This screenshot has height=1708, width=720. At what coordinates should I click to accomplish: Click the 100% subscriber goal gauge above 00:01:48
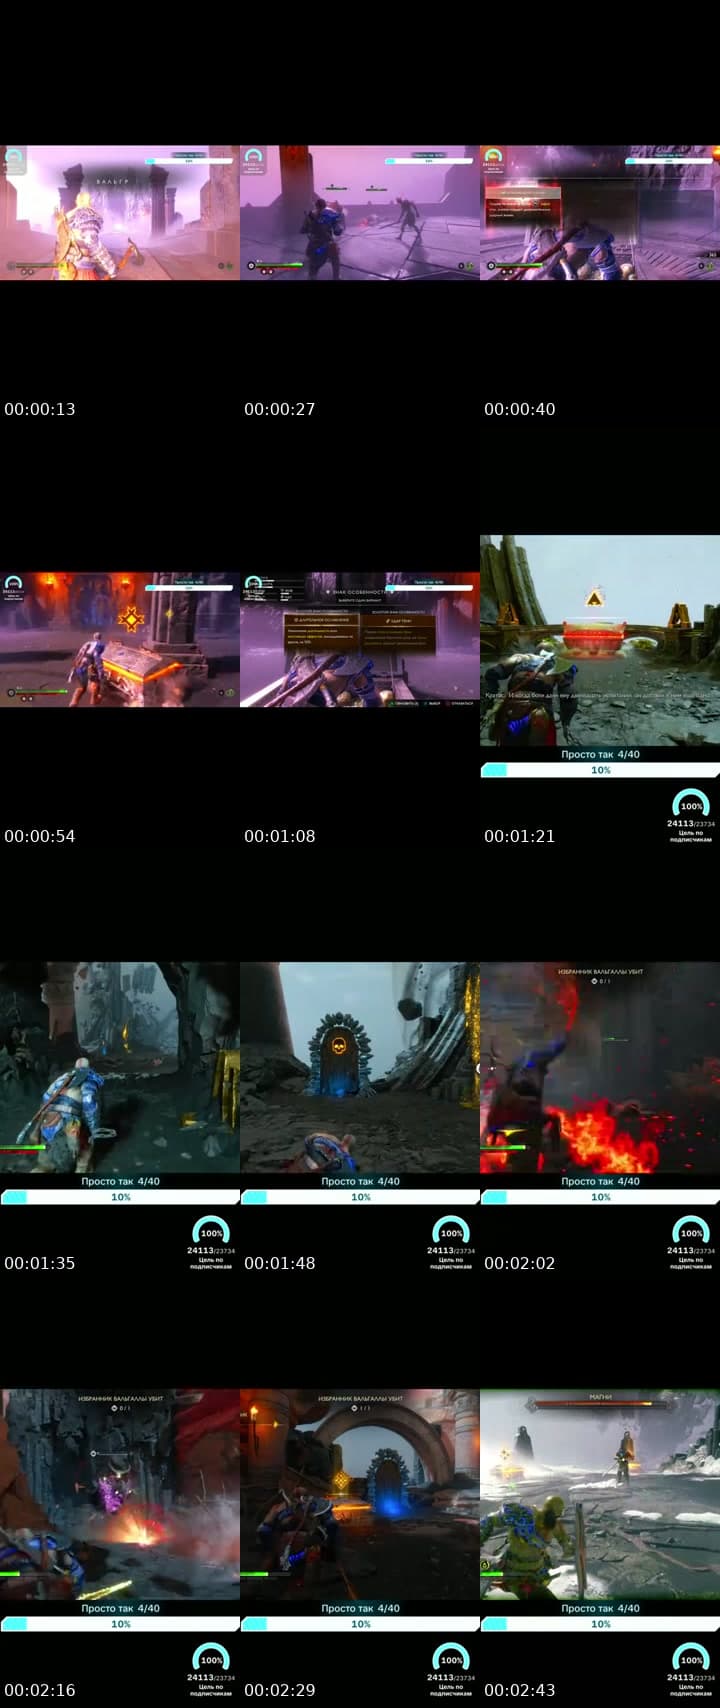pos(451,1231)
